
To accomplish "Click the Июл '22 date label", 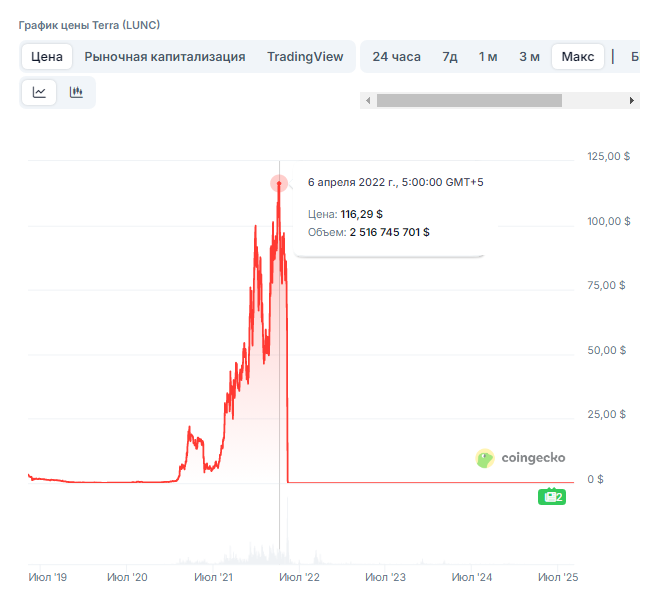I will [299, 577].
